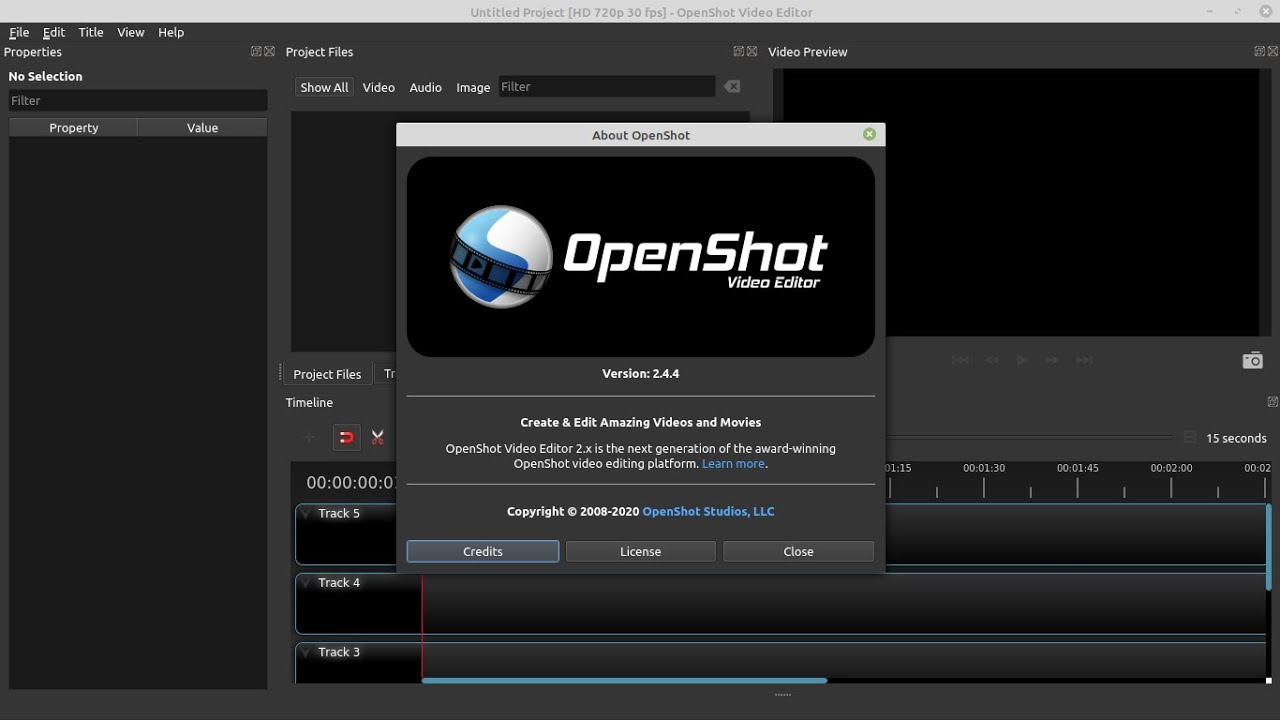The width and height of the screenshot is (1280, 720).
Task: Collapse the Track 4 chevron
Action: tap(306, 583)
